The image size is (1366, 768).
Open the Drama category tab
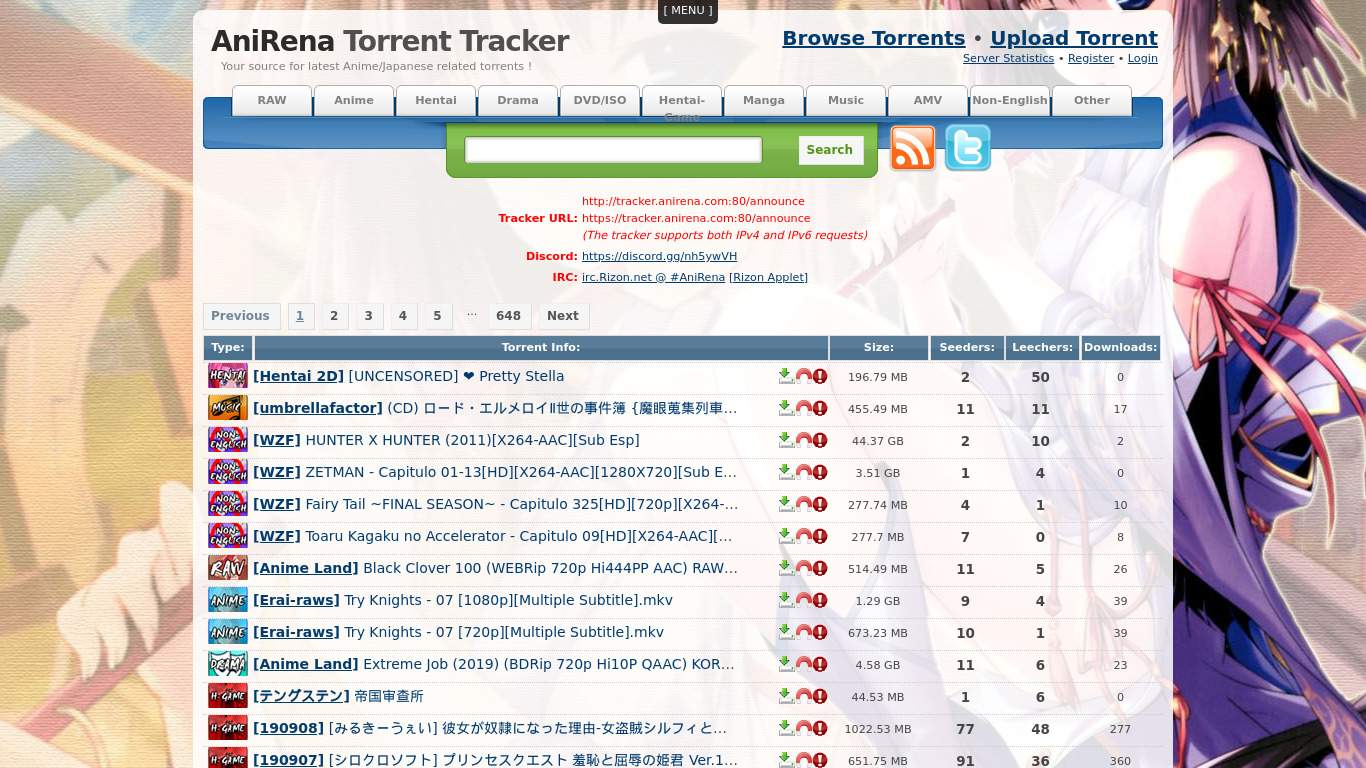[518, 101]
